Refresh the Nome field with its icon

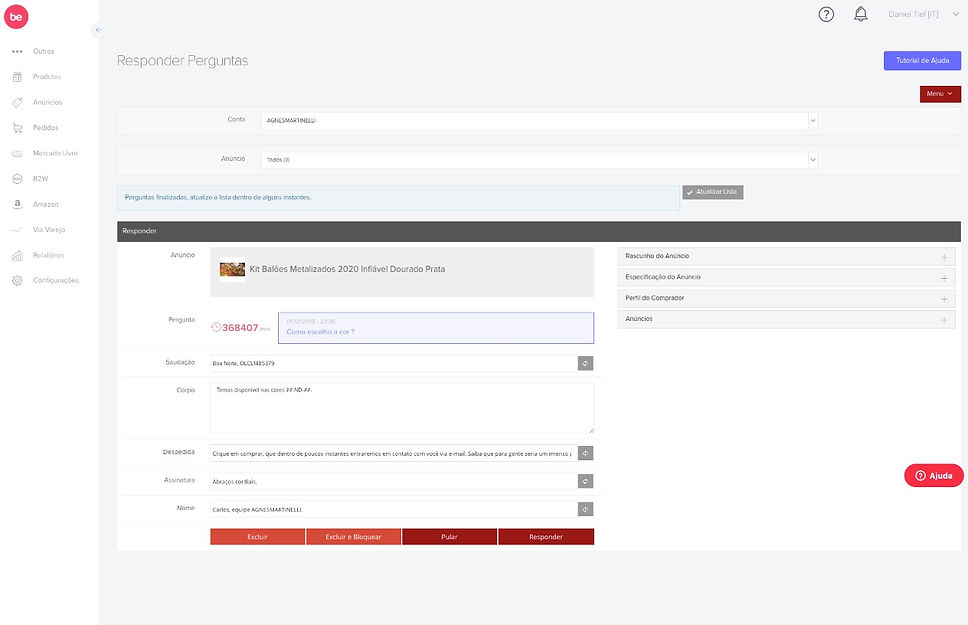(x=585, y=509)
